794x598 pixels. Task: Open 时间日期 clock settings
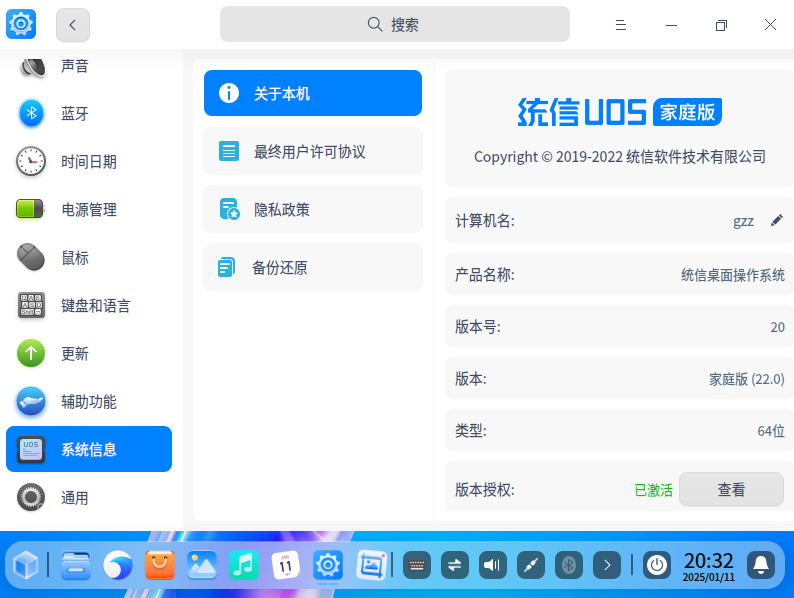point(89,162)
